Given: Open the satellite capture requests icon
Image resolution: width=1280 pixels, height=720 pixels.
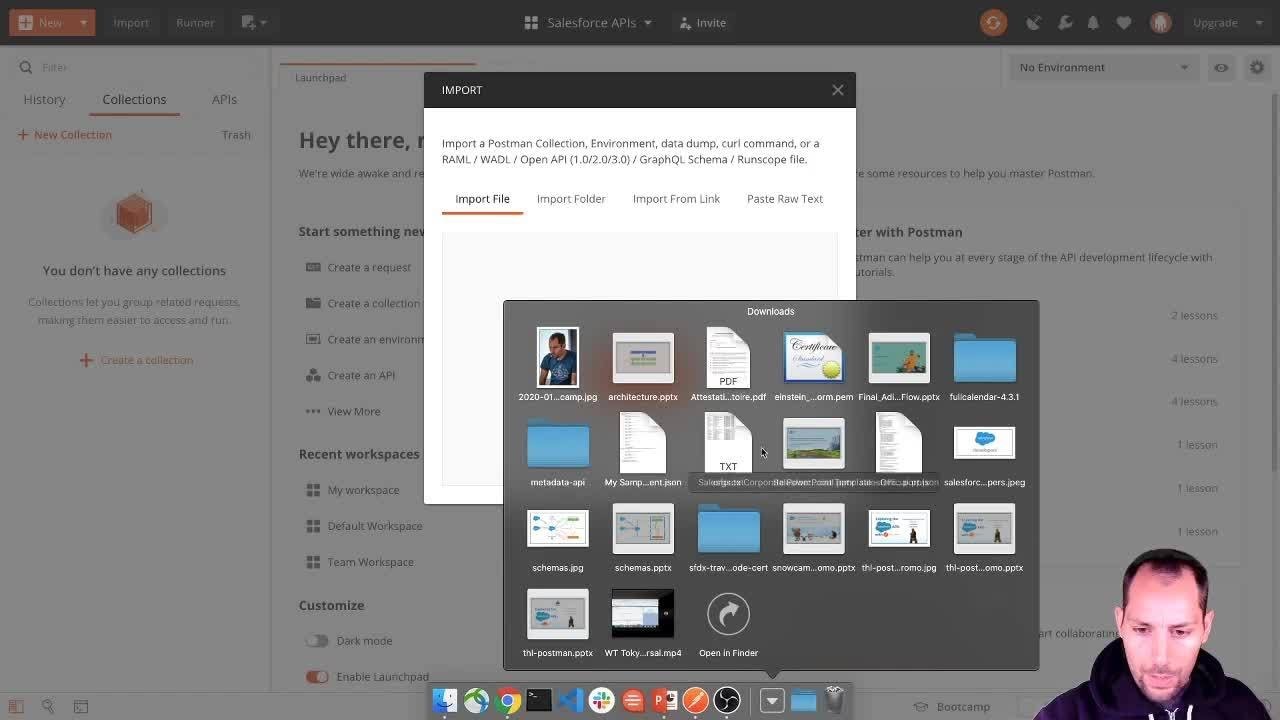Looking at the screenshot, I should 1034,22.
